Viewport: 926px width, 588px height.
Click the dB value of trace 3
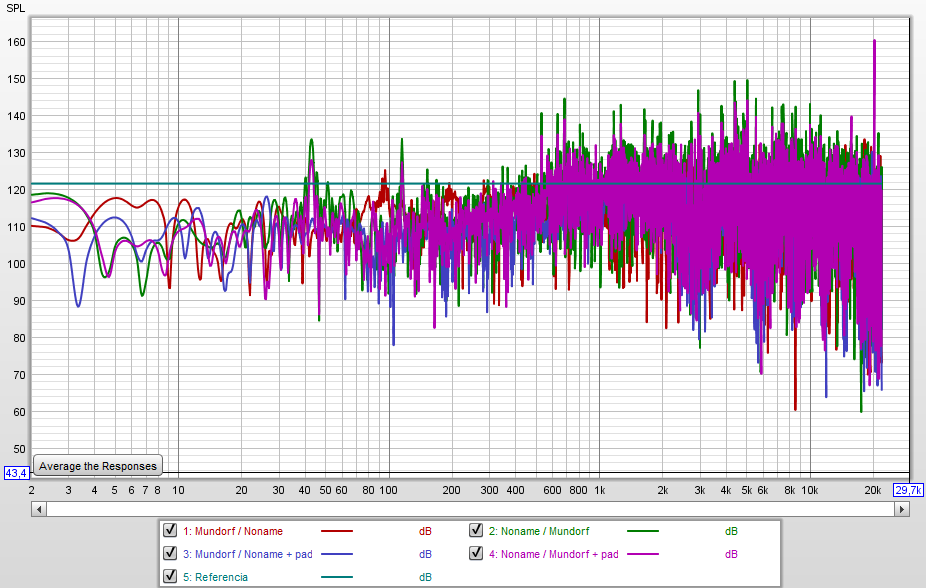tap(425, 554)
